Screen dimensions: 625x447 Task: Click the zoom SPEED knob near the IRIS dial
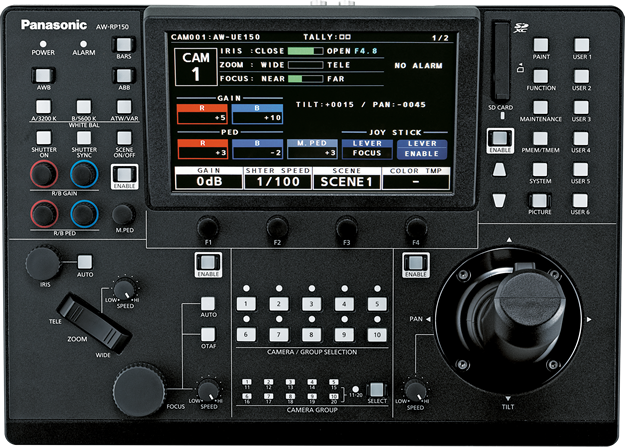coord(125,289)
